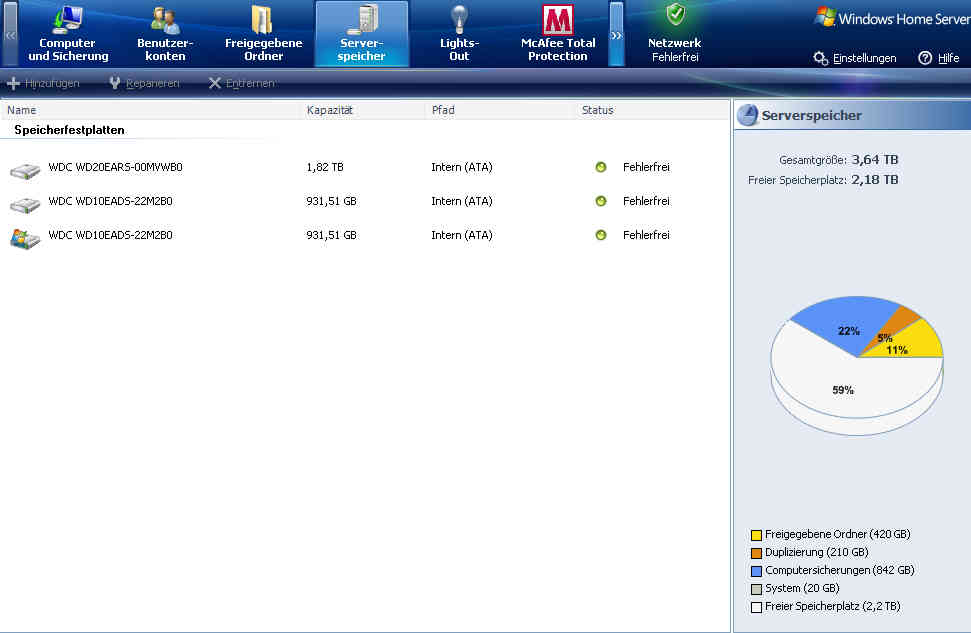Click the Freigegebene Ordner (420 GB) legend text
Screen dimensions: 971x633
pyautogui.click(x=837, y=534)
